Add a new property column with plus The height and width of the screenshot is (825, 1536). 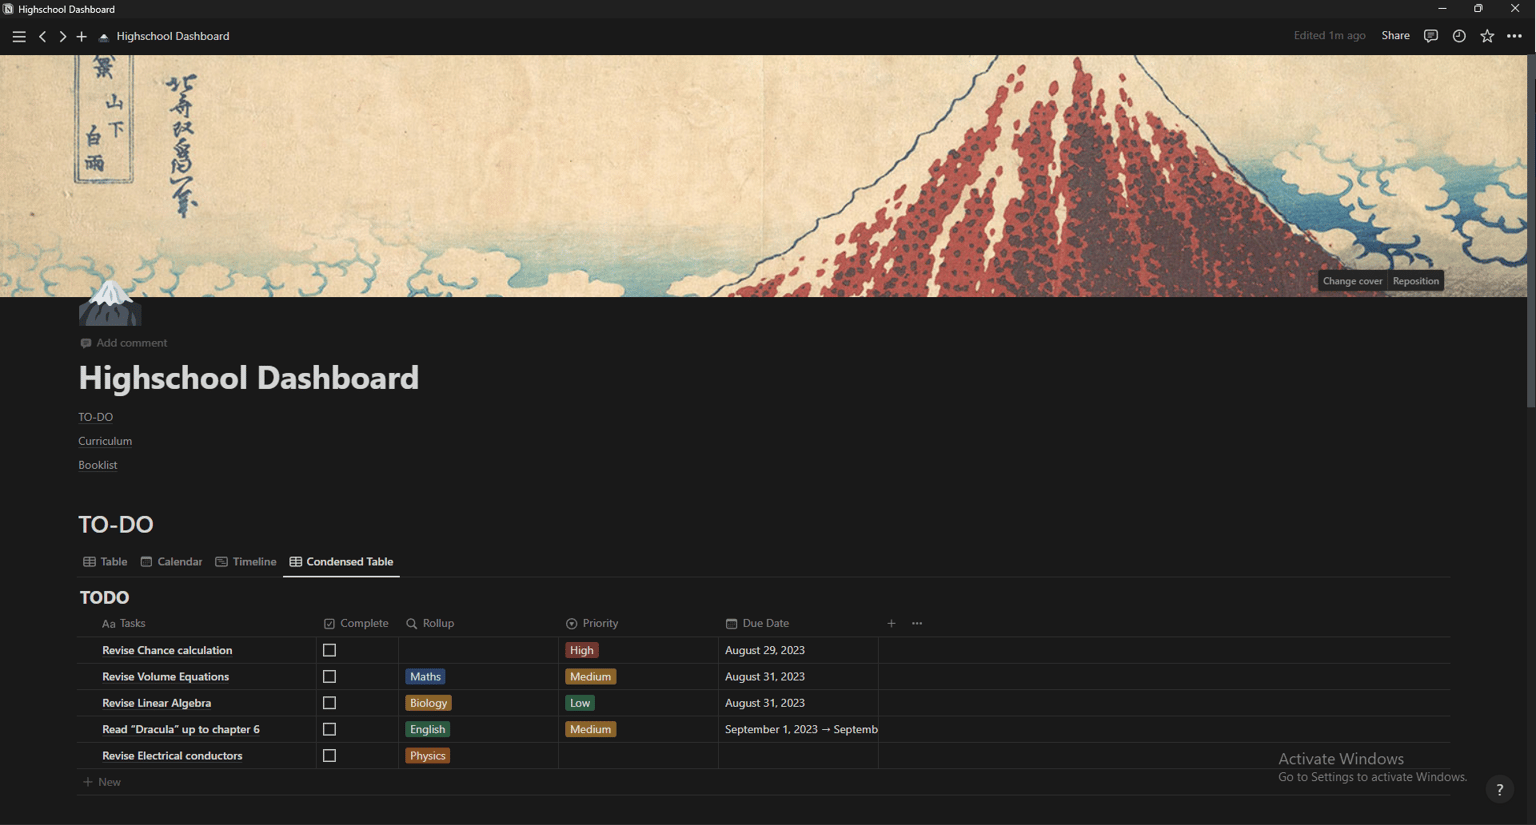pos(891,623)
